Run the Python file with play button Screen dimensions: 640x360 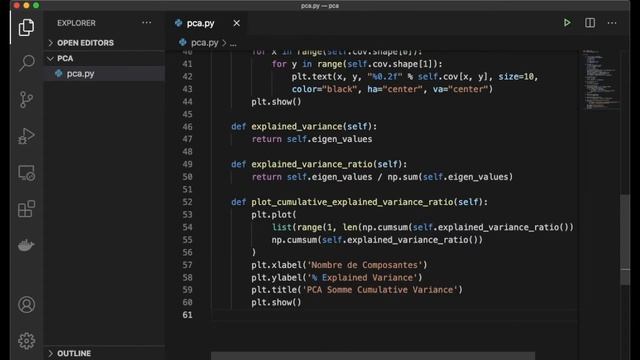click(567, 23)
